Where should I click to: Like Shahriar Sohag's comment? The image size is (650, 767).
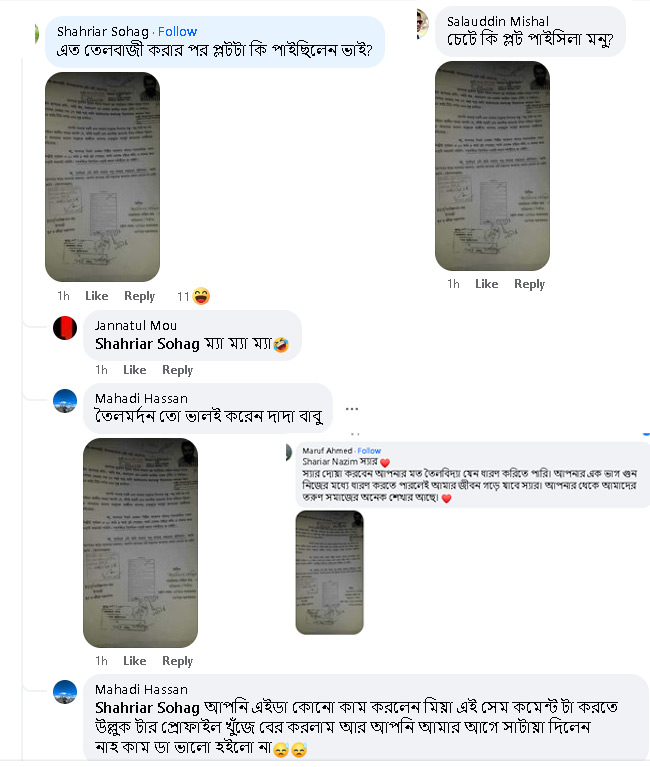tap(96, 296)
